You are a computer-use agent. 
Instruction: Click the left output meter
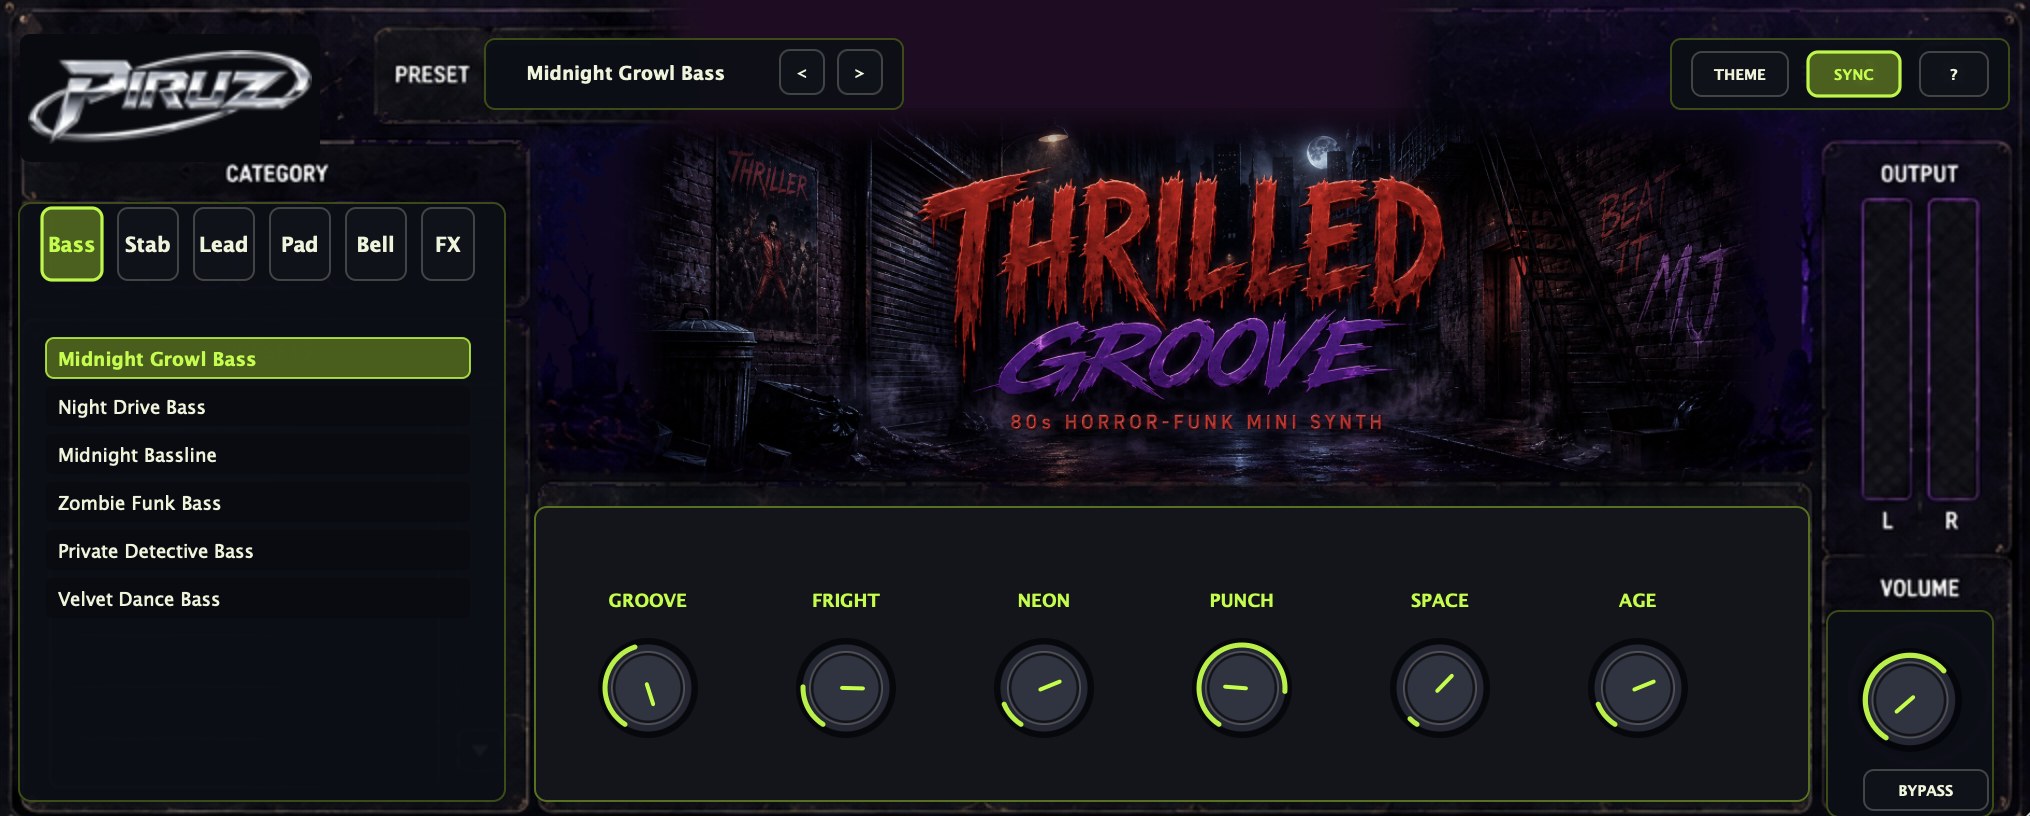(1887, 348)
